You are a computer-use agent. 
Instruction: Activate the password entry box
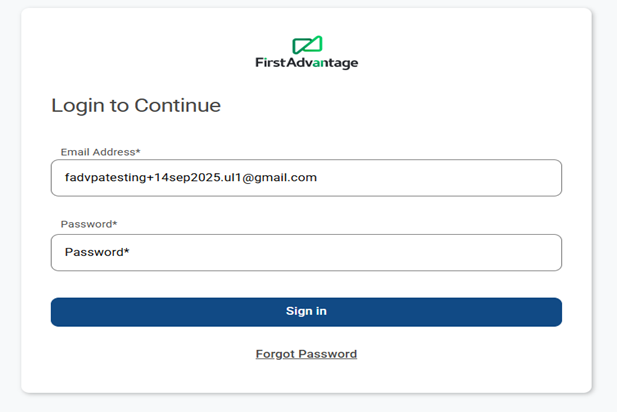click(306, 252)
